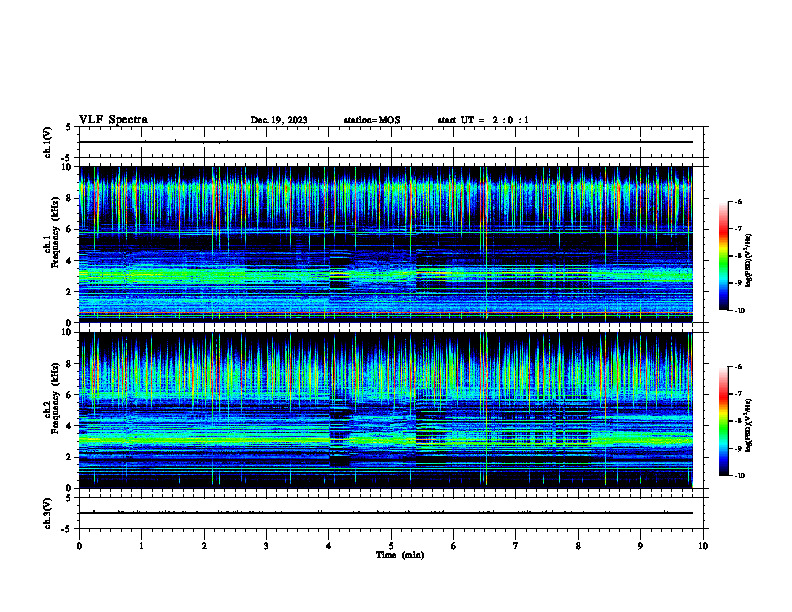The width and height of the screenshot is (792, 612).
Task: Click the "ch.3(V)" axis label
Action: pyautogui.click(x=47, y=513)
